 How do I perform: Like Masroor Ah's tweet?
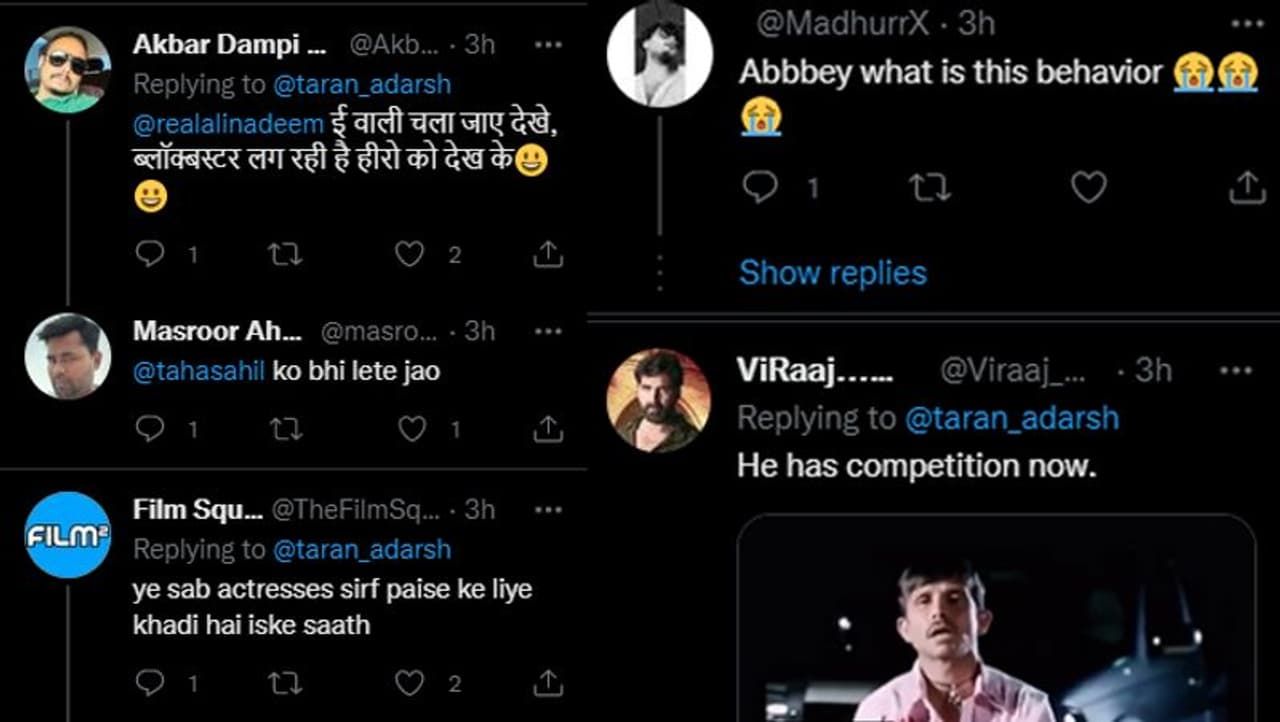(x=412, y=429)
